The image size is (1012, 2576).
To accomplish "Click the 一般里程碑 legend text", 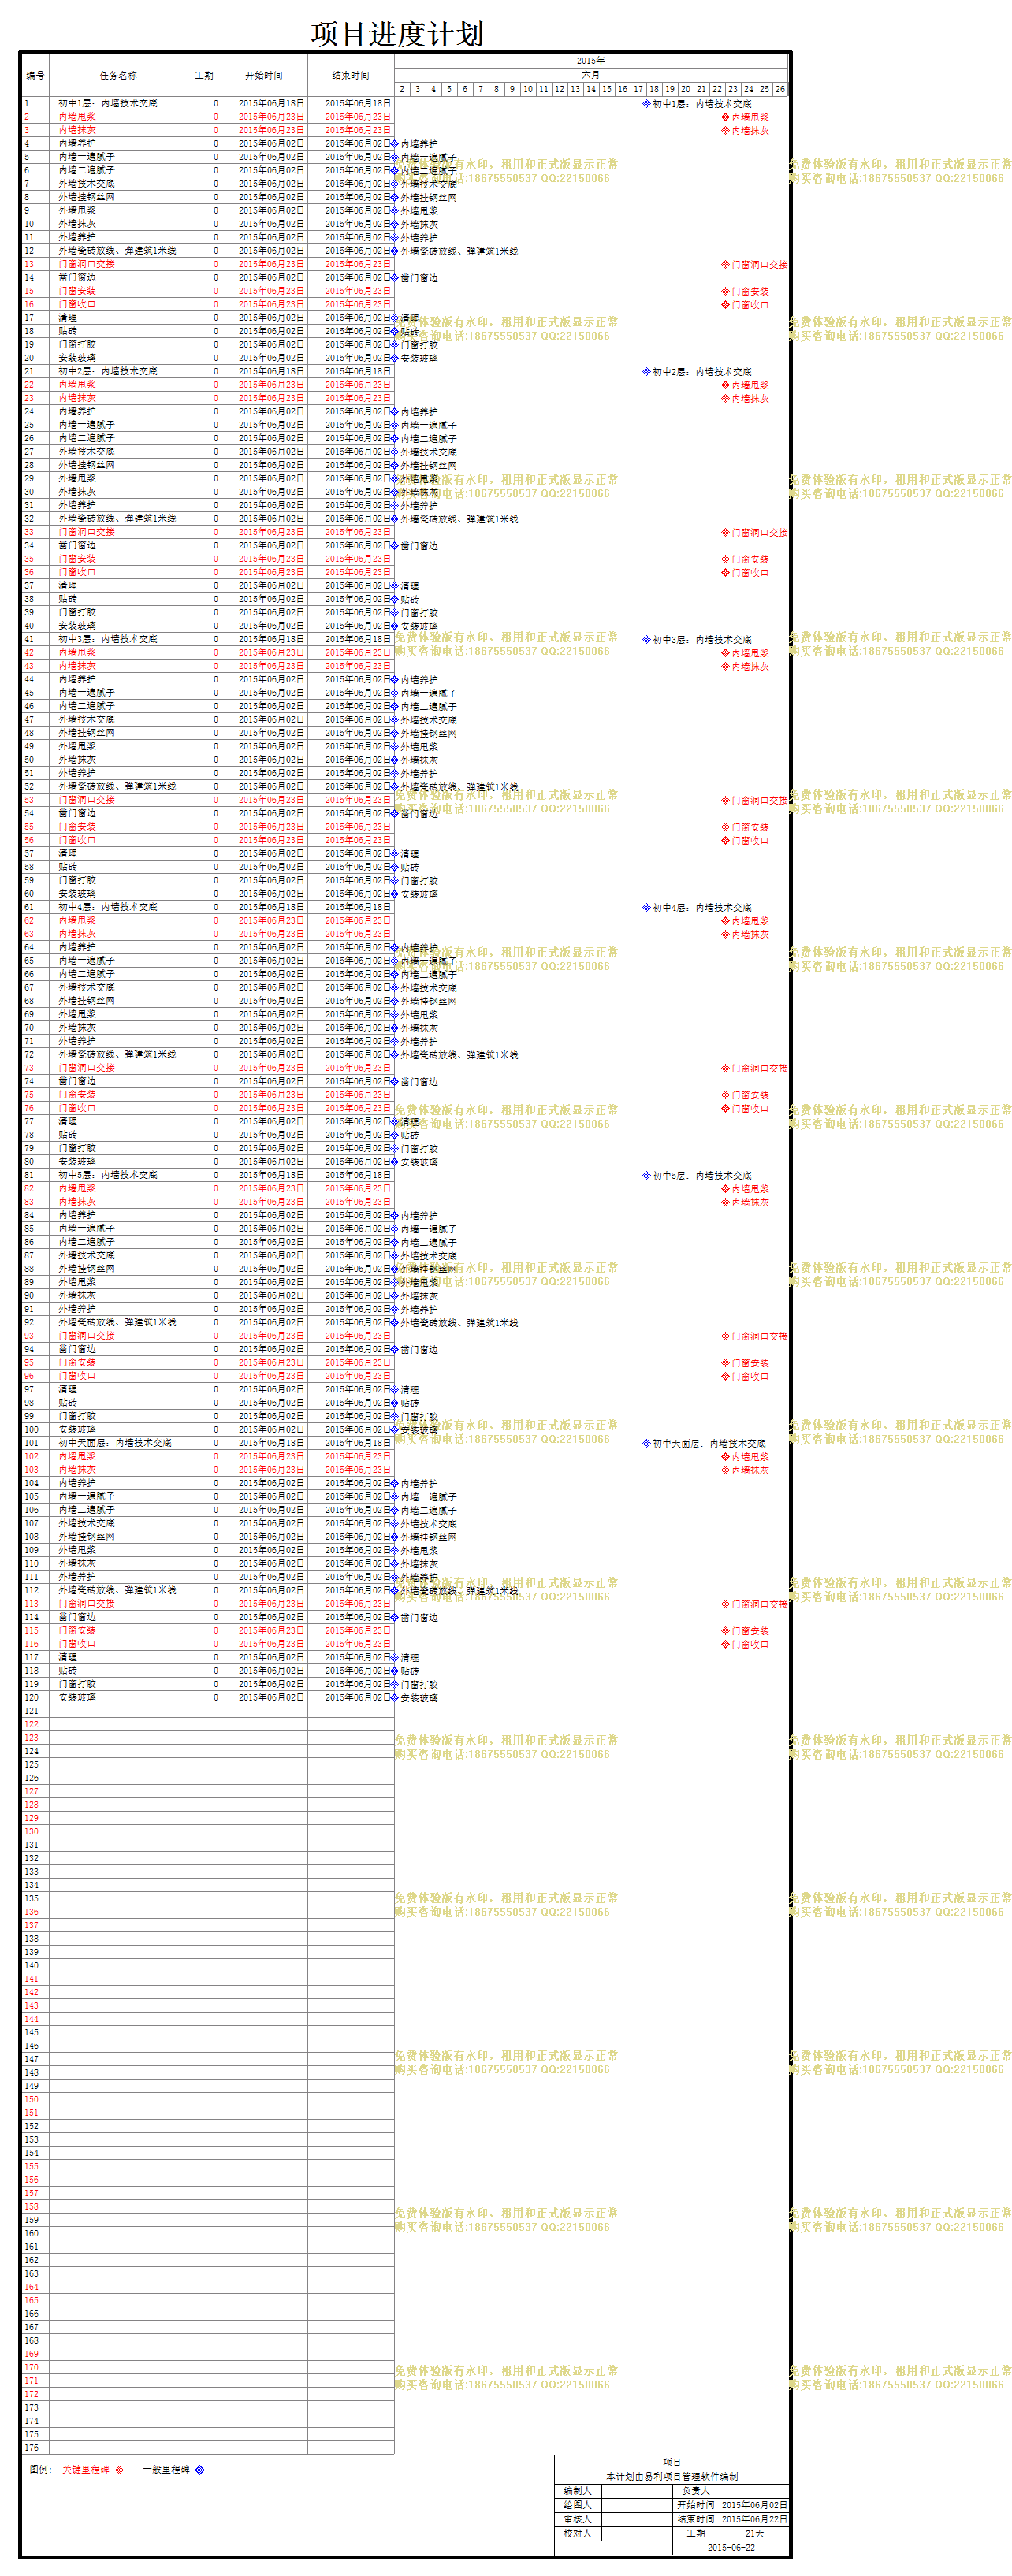I will [166, 2470].
